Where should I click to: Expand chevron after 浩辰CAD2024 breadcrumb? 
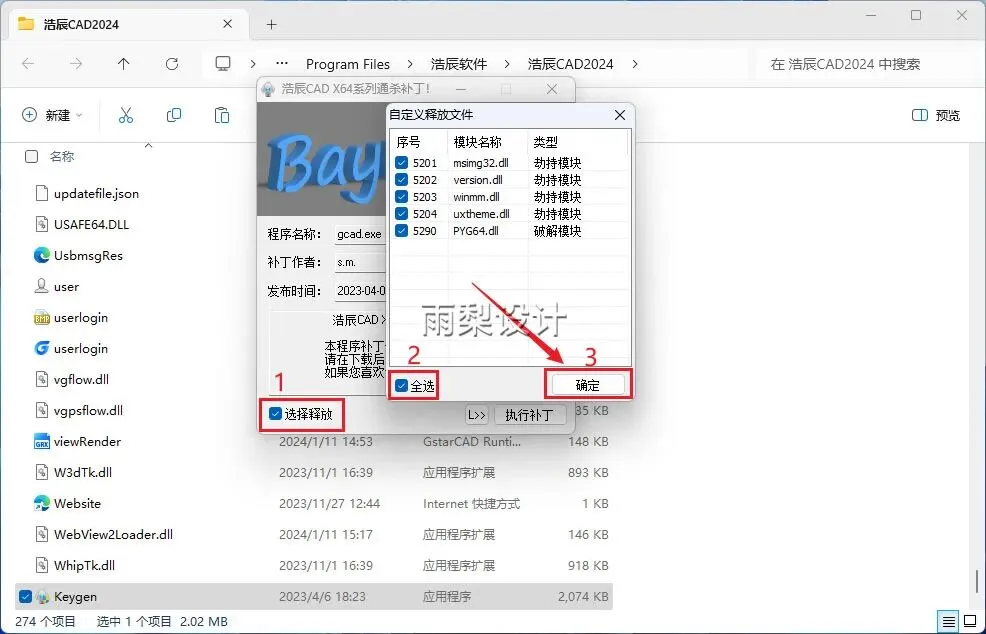click(634, 64)
